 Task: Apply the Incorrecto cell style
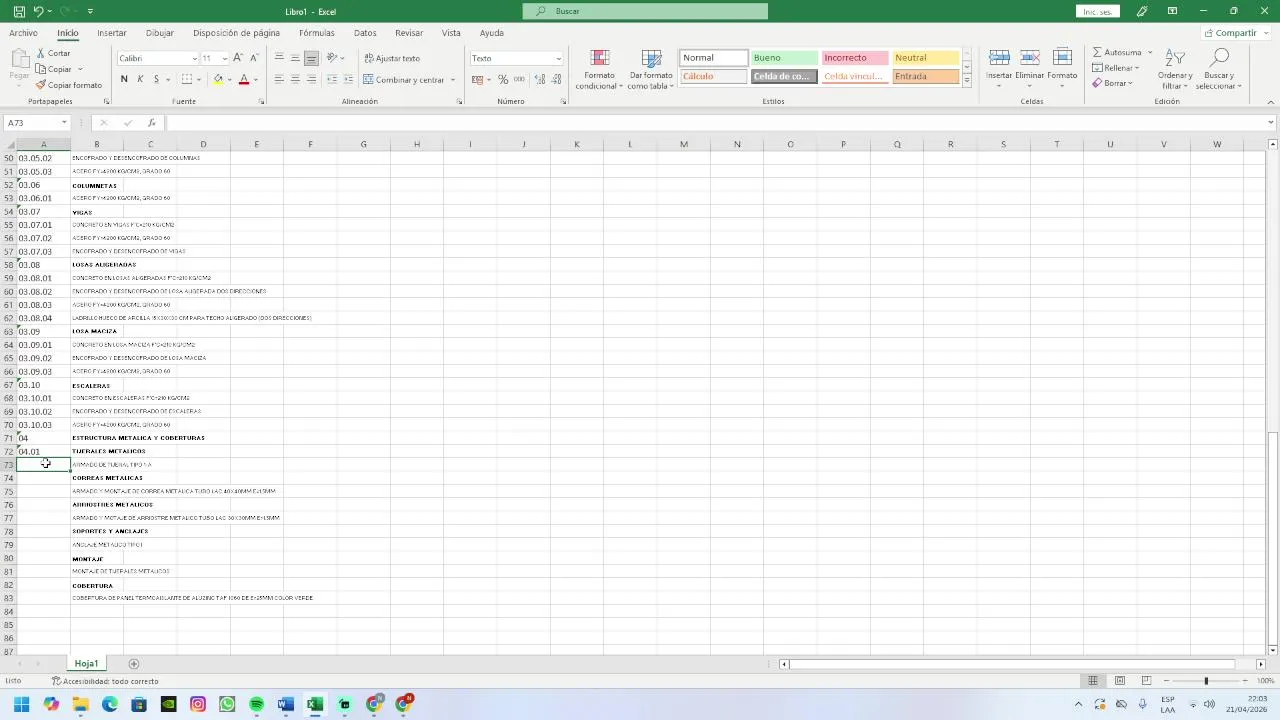coord(855,58)
